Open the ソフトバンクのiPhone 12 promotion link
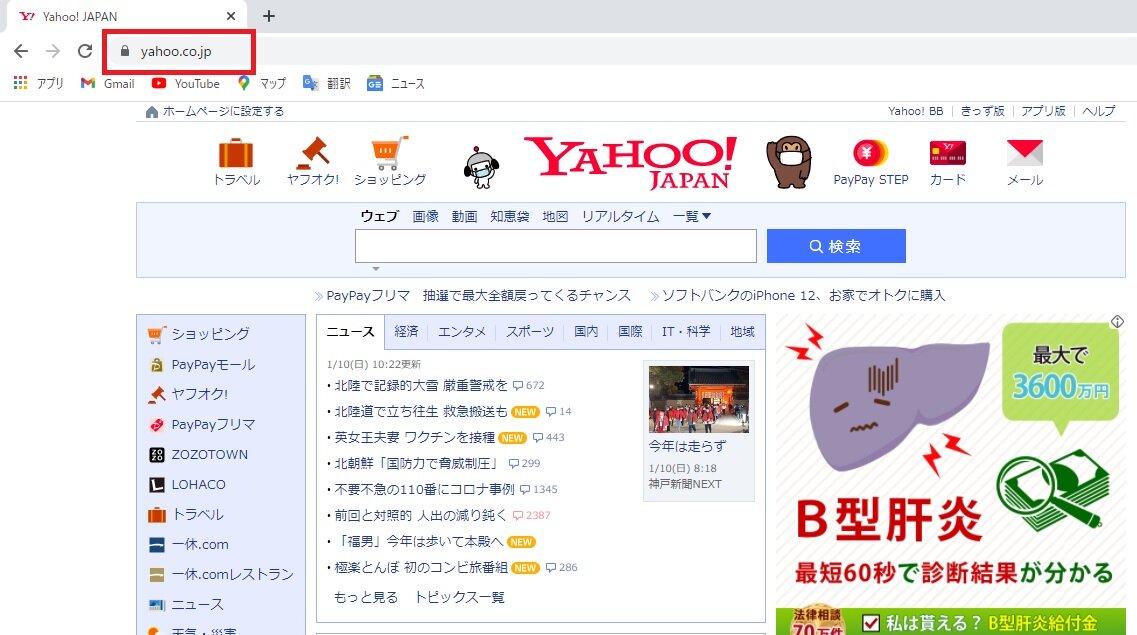Image resolution: width=1137 pixels, height=635 pixels. coord(803,296)
